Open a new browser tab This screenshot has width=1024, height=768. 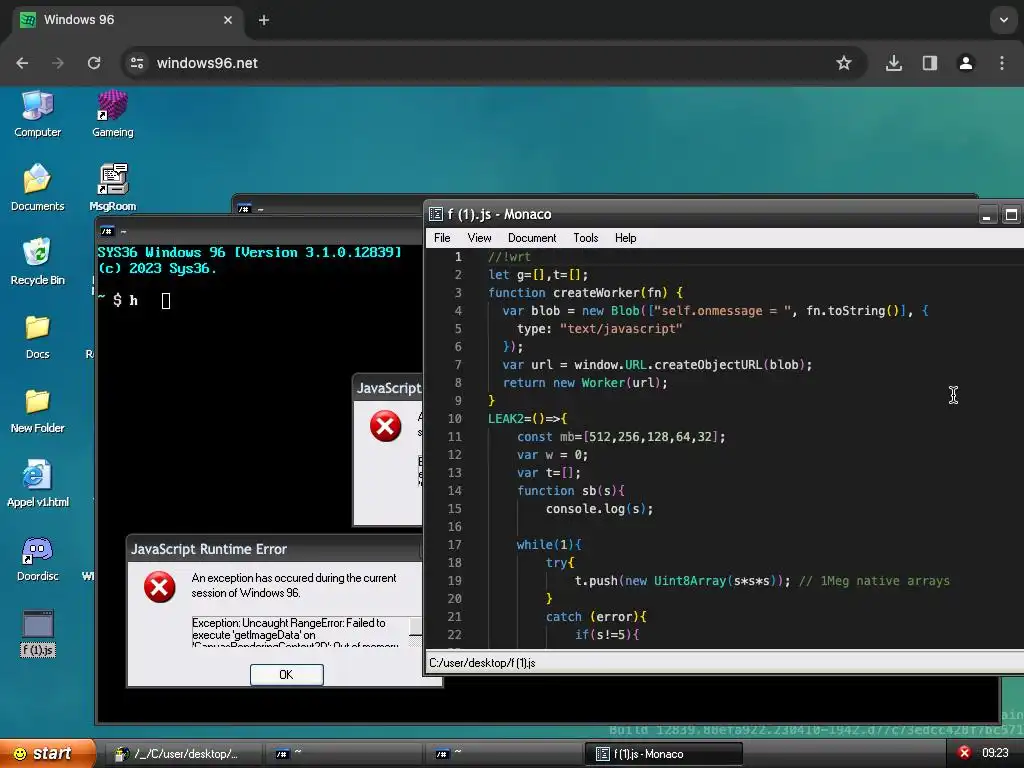tap(264, 20)
